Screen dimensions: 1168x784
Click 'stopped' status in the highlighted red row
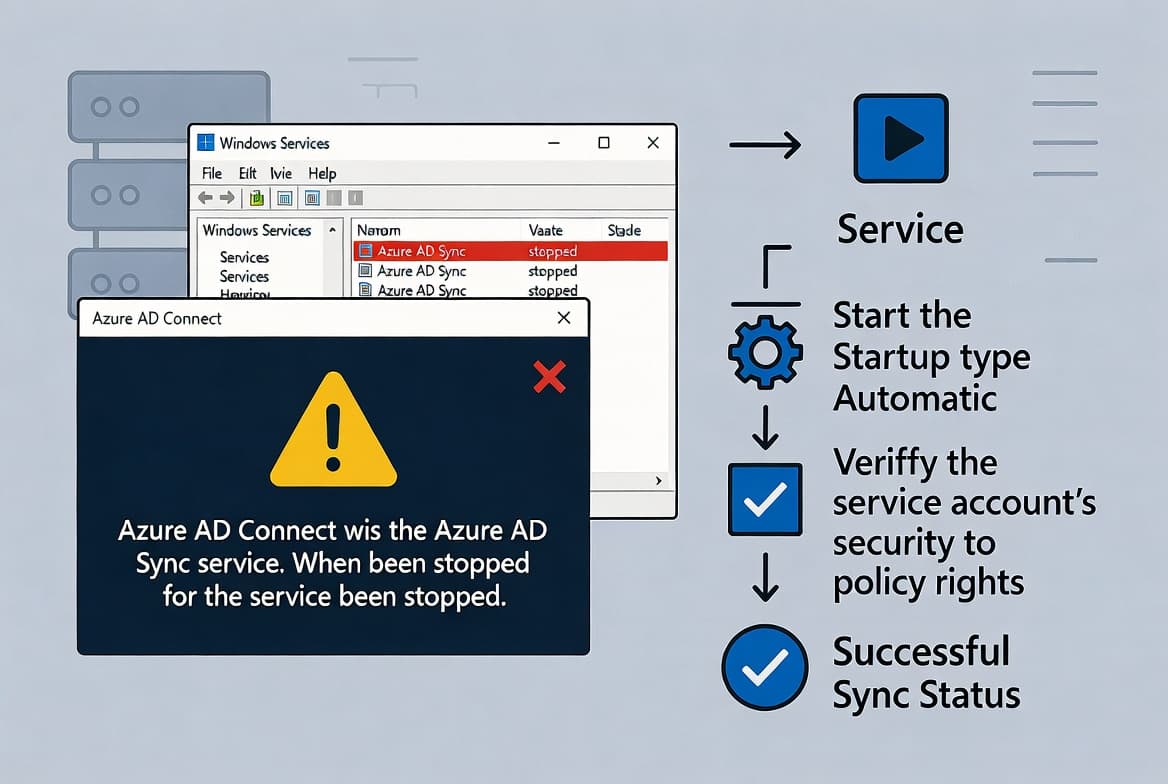[x=553, y=251]
